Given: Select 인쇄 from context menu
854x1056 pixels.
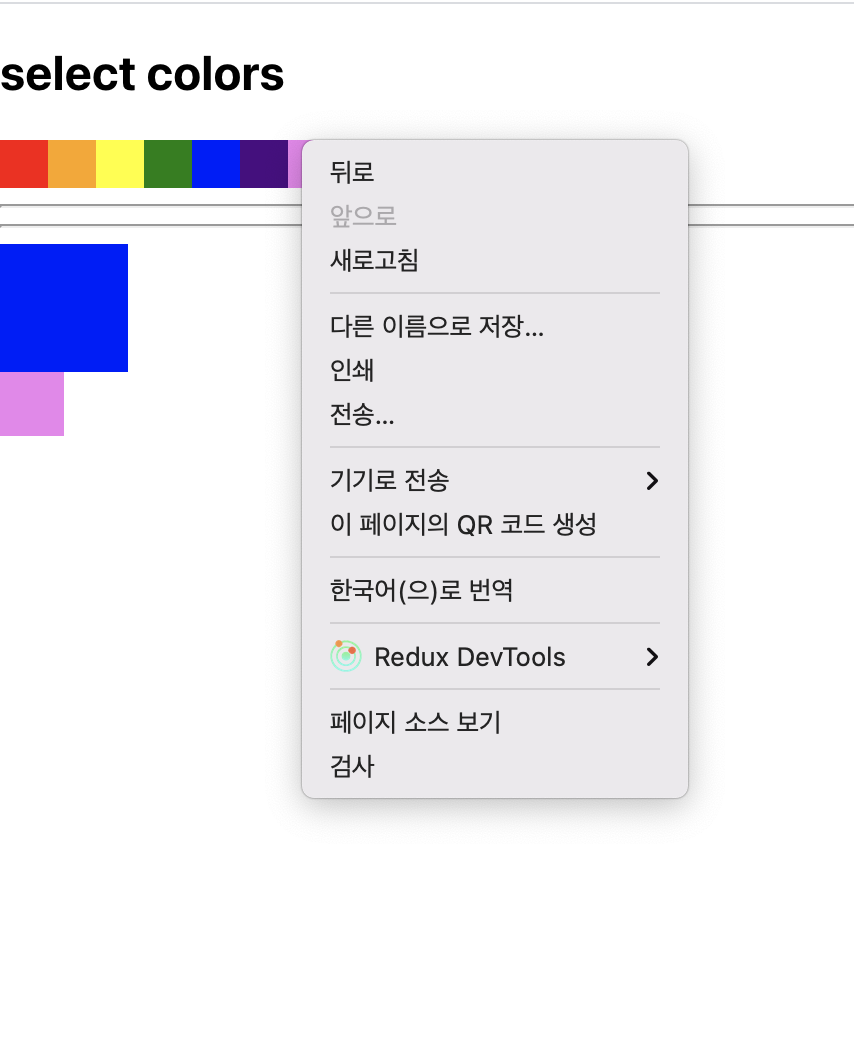Looking at the screenshot, I should pos(494,370).
